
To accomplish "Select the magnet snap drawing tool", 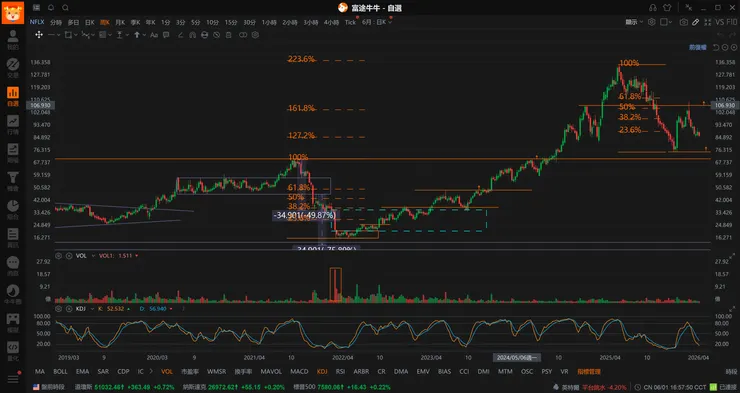I will coord(192,34).
